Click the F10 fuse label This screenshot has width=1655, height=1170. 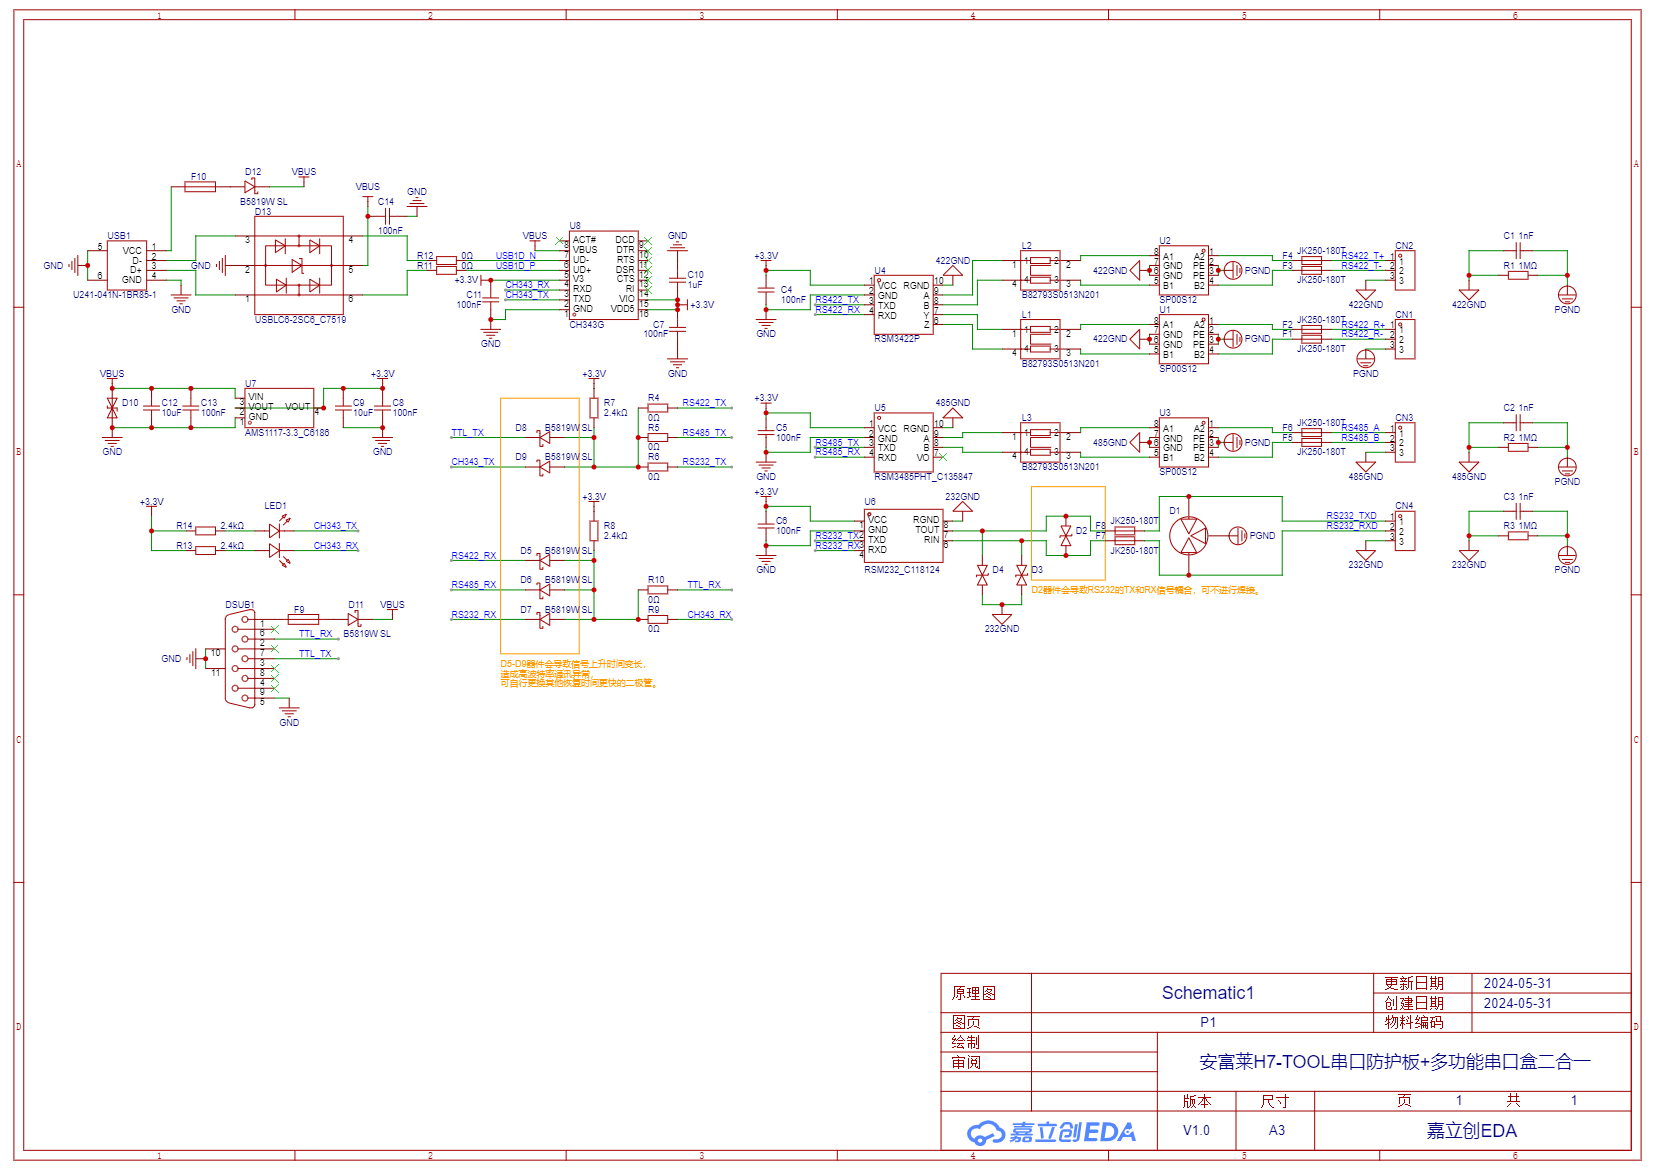tap(198, 177)
